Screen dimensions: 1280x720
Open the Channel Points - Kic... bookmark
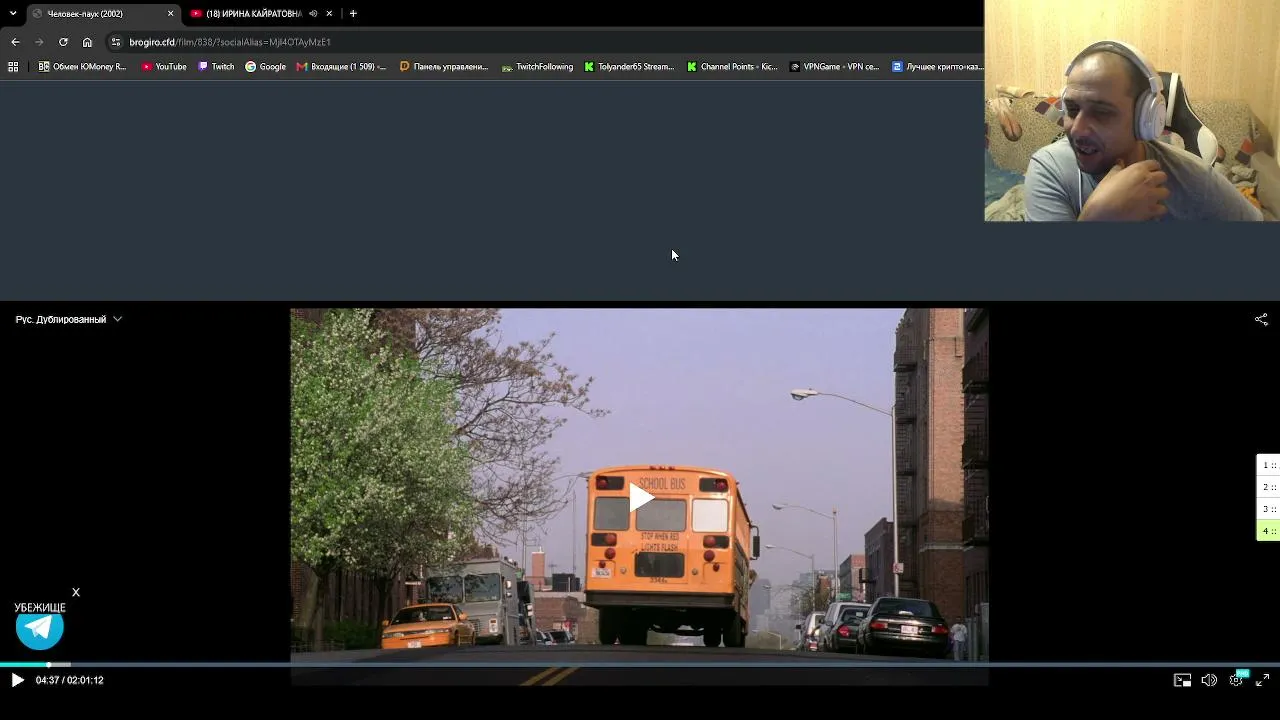click(732, 67)
